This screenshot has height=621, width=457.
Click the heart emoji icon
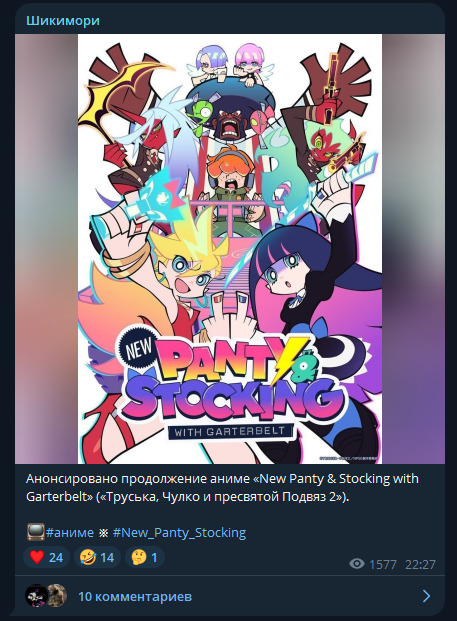[x=37, y=557]
